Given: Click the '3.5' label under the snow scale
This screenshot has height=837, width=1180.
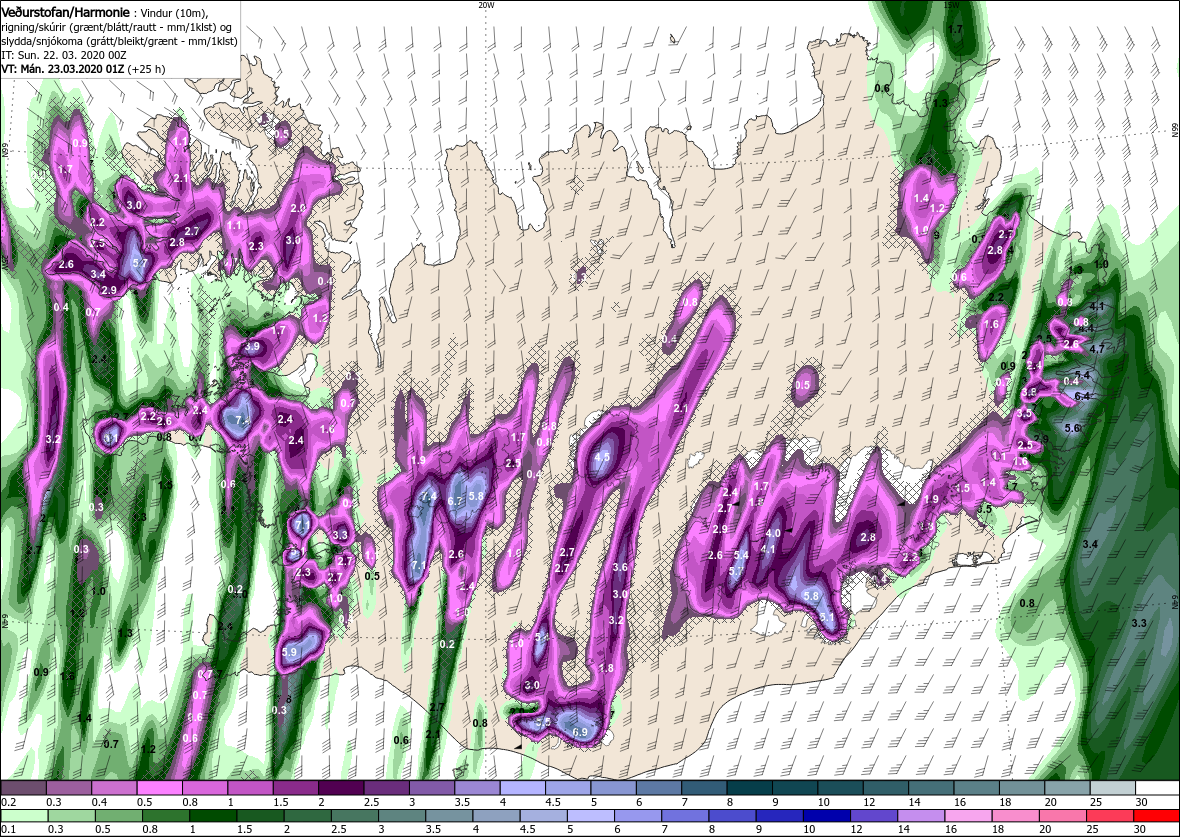Looking at the screenshot, I should [x=462, y=802].
